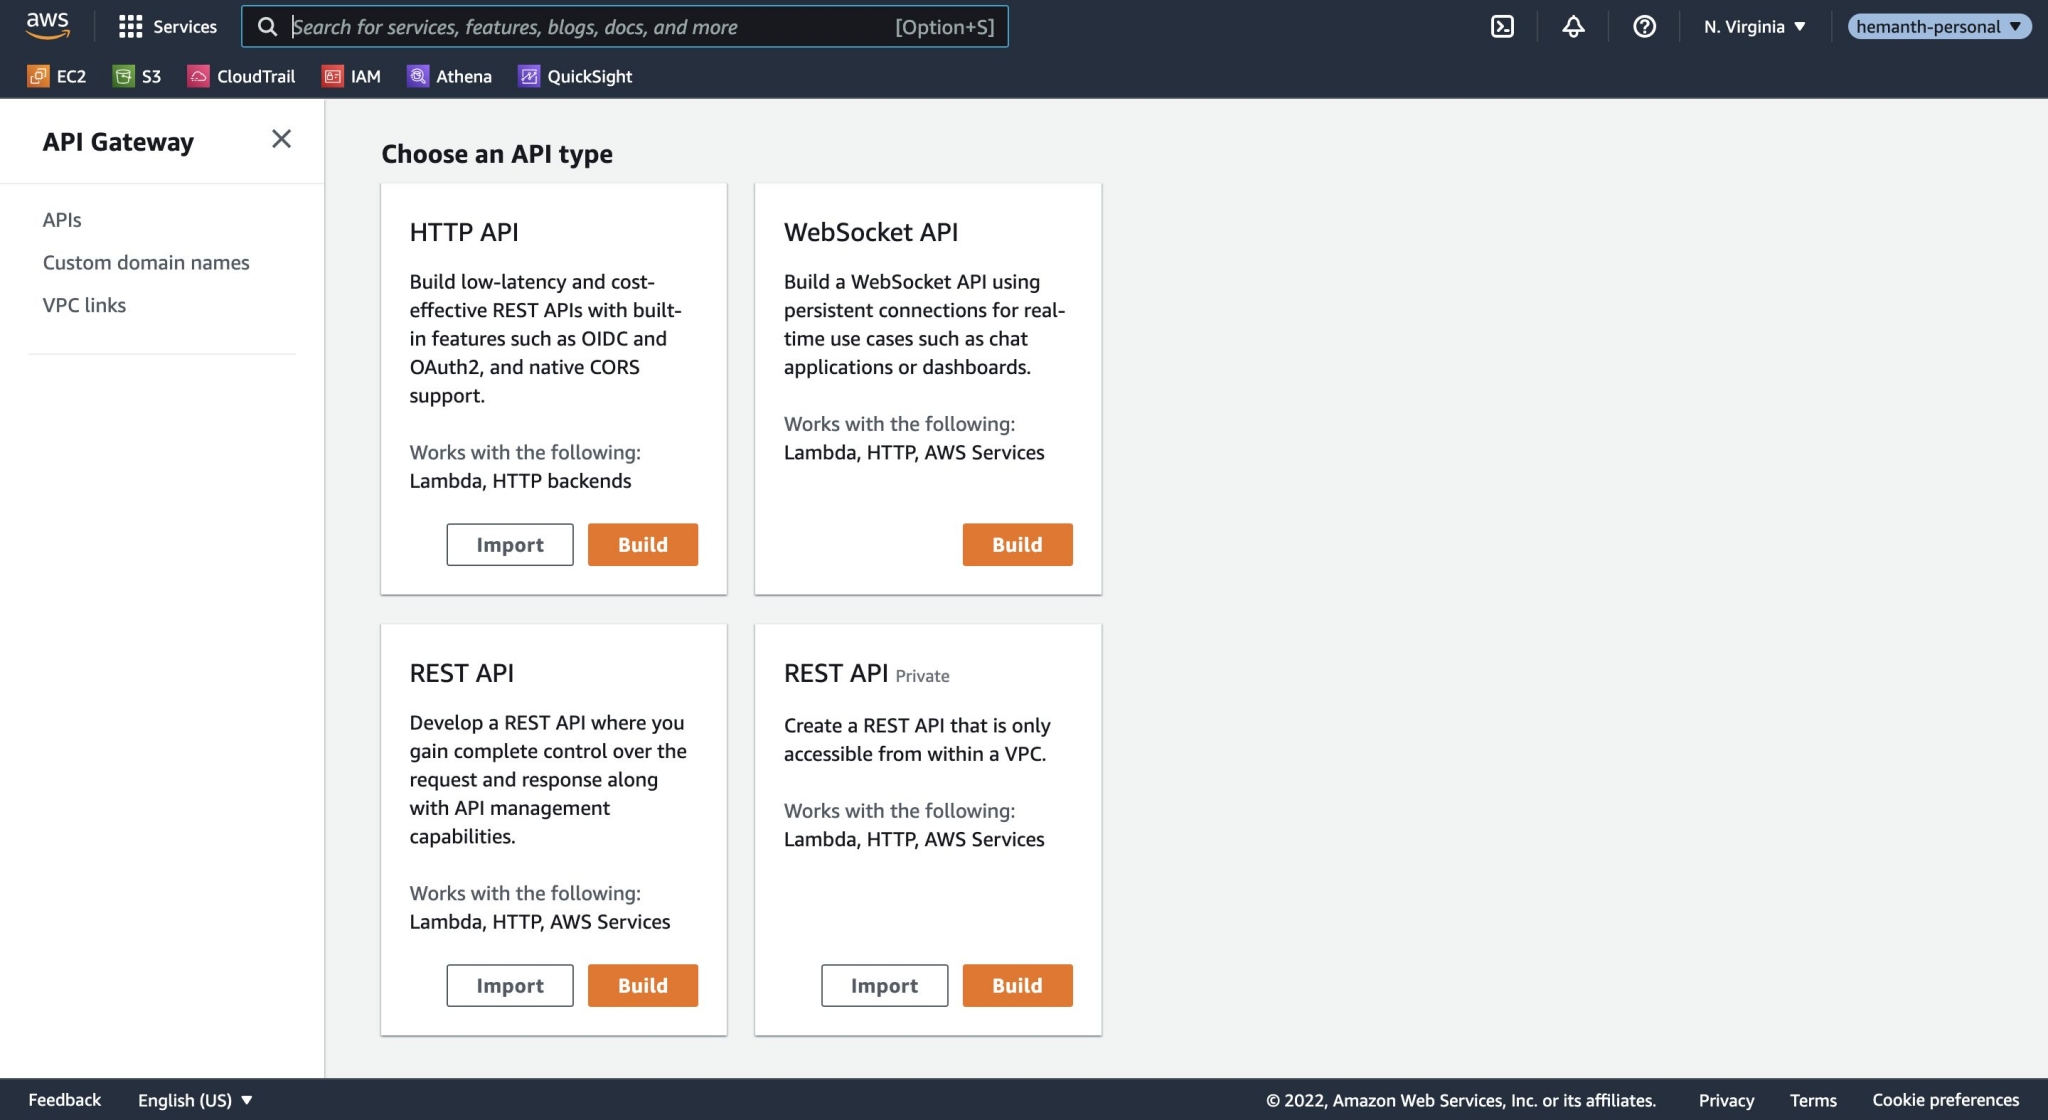Viewport: 2048px width, 1120px height.
Task: Navigate to VPC links
Action: point(84,305)
